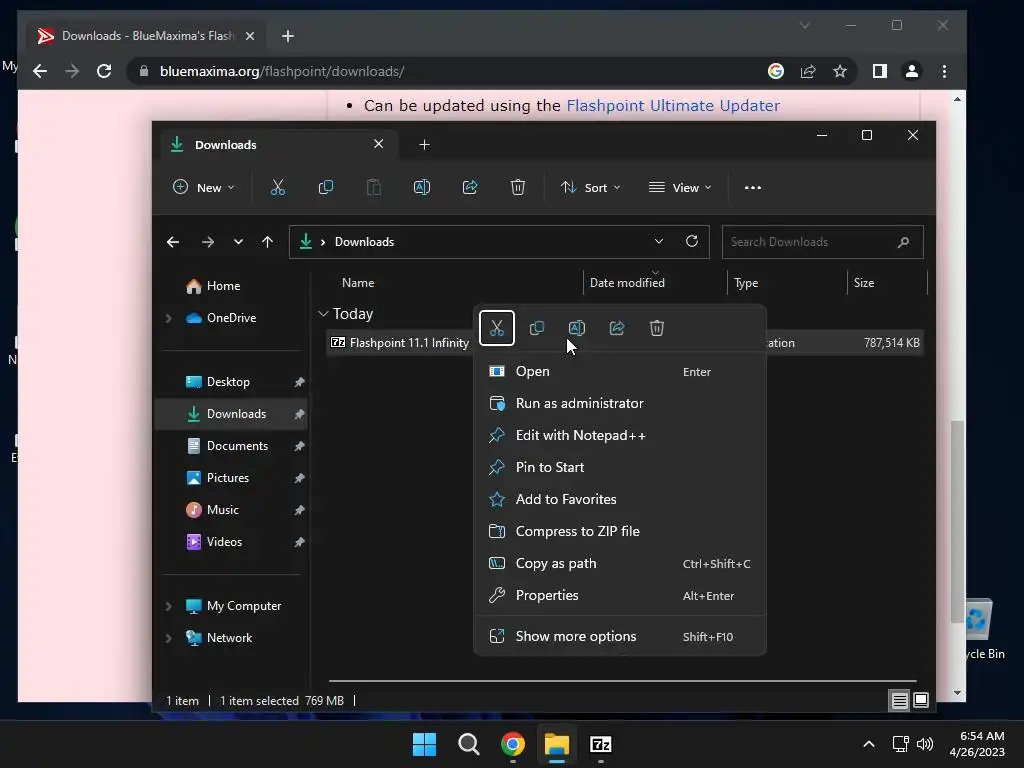Click Rename icon in Explorer toolbar
This screenshot has width=1024, height=768.
pos(422,187)
